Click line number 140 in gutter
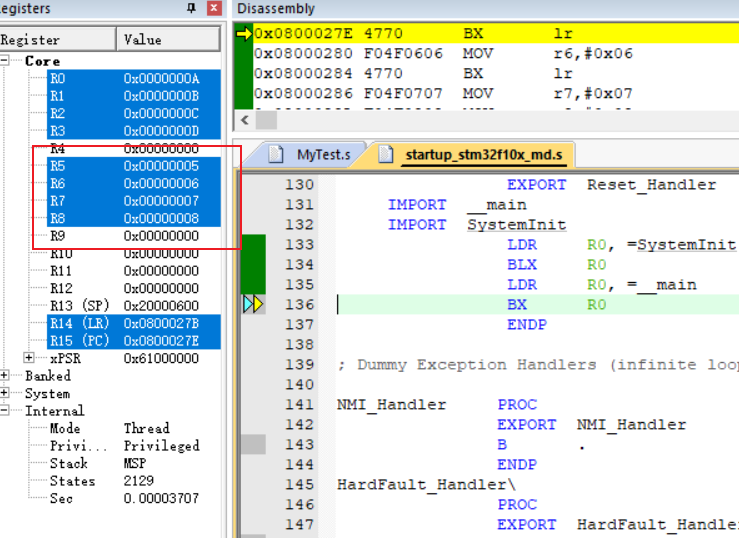Viewport: 739px width, 538px height. (x=299, y=384)
